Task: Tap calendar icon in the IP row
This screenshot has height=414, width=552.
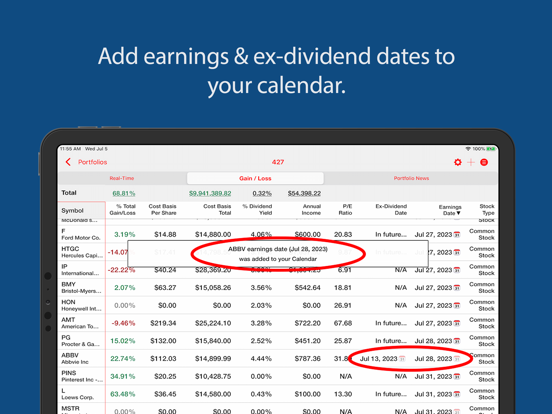Action: click(457, 270)
